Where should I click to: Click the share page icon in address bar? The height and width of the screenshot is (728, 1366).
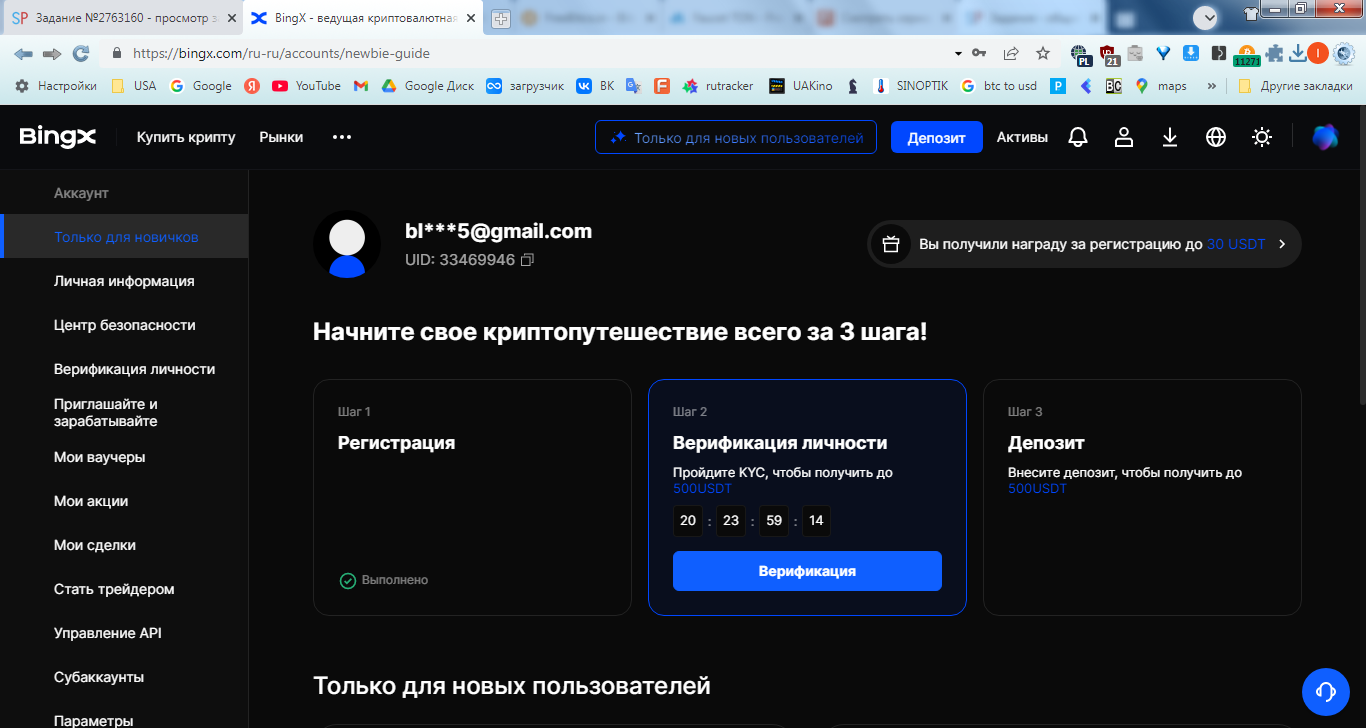1011,53
